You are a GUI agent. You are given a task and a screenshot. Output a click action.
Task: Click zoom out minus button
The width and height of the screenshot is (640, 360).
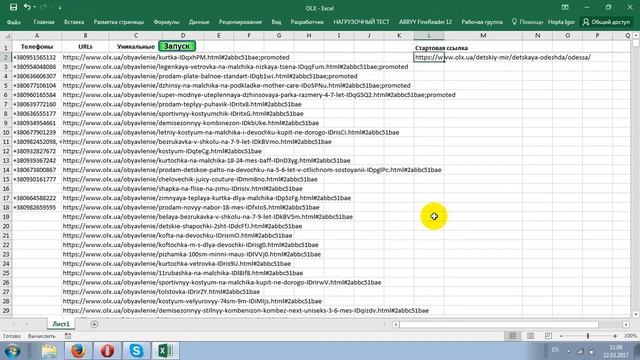(x=562, y=336)
